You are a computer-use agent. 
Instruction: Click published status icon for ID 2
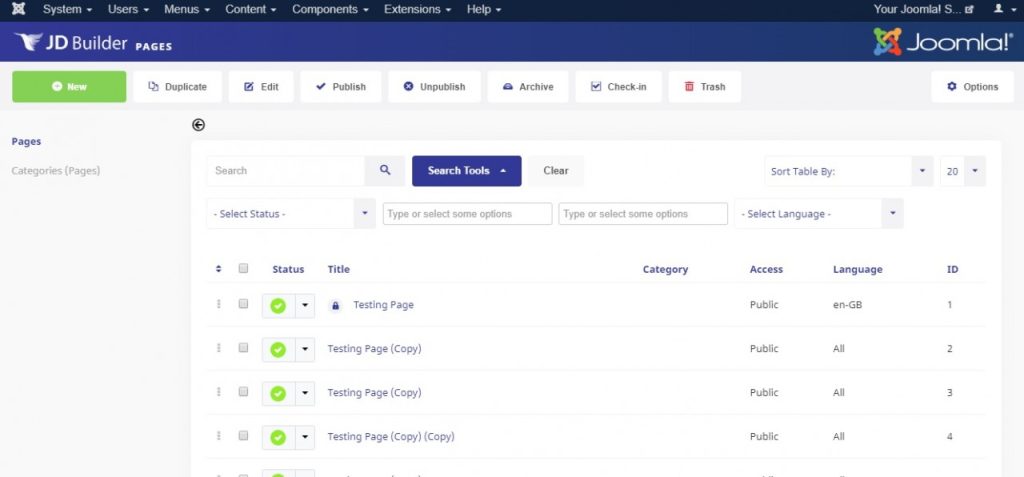click(278, 350)
